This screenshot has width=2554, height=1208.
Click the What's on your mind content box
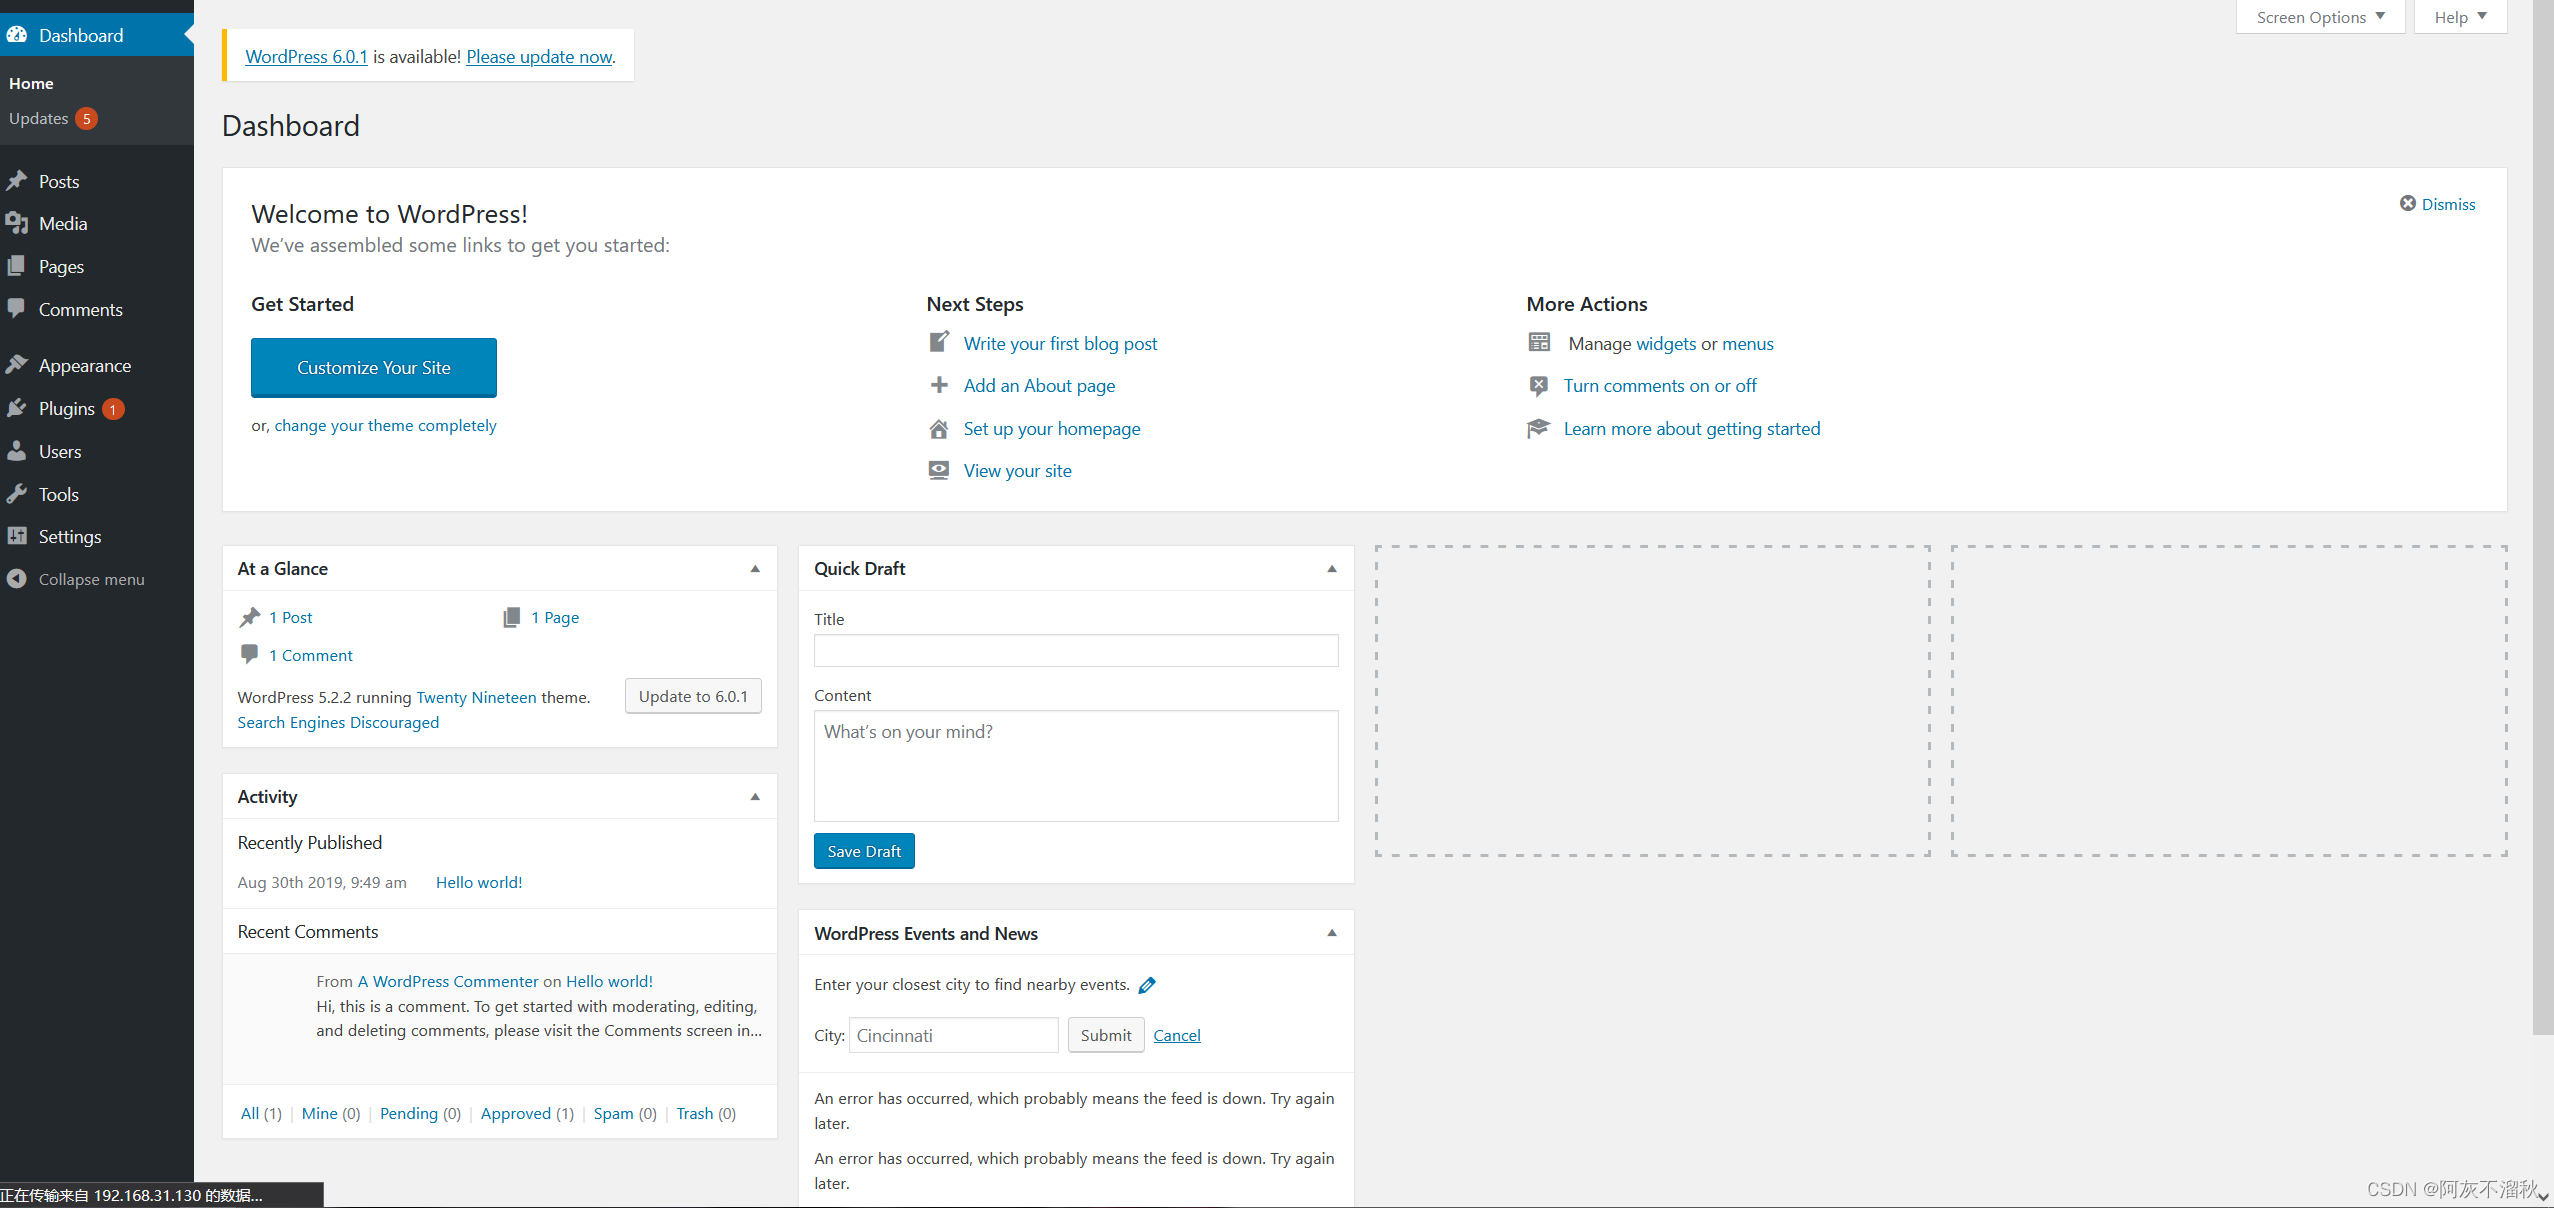1076,766
